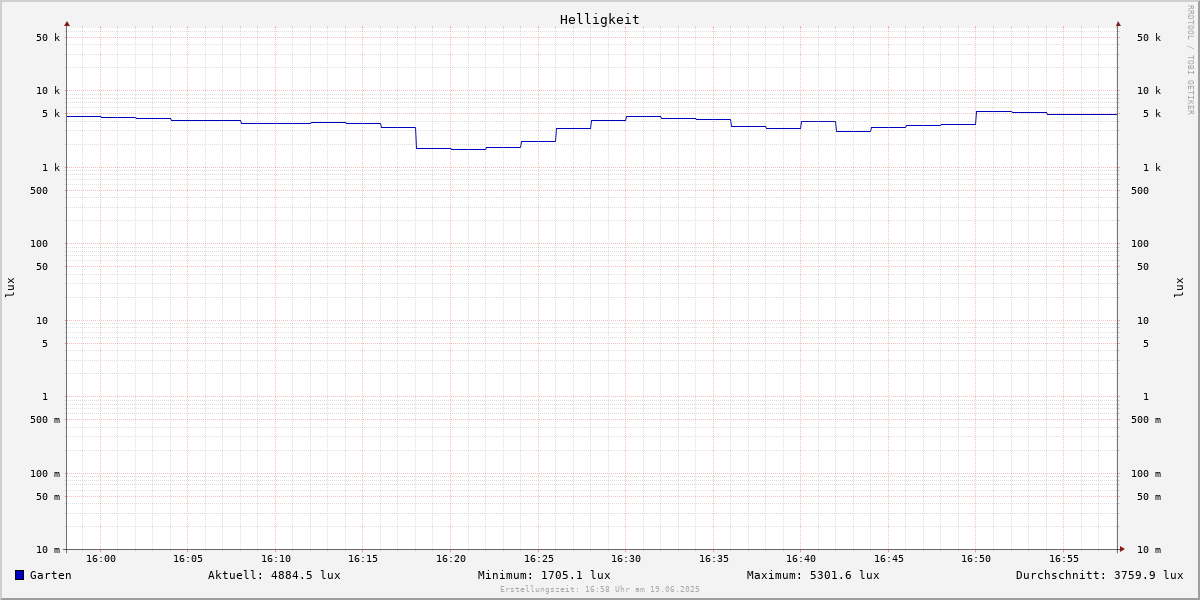Click the 16:20 time axis label
This screenshot has width=1200, height=600.
click(451, 559)
